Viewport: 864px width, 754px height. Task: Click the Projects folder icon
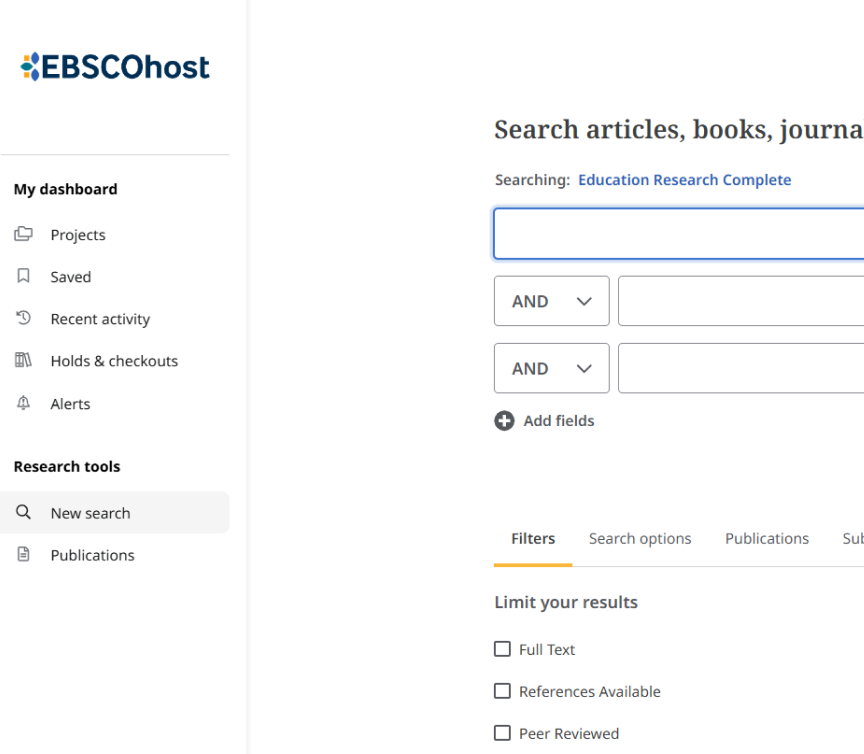23,234
